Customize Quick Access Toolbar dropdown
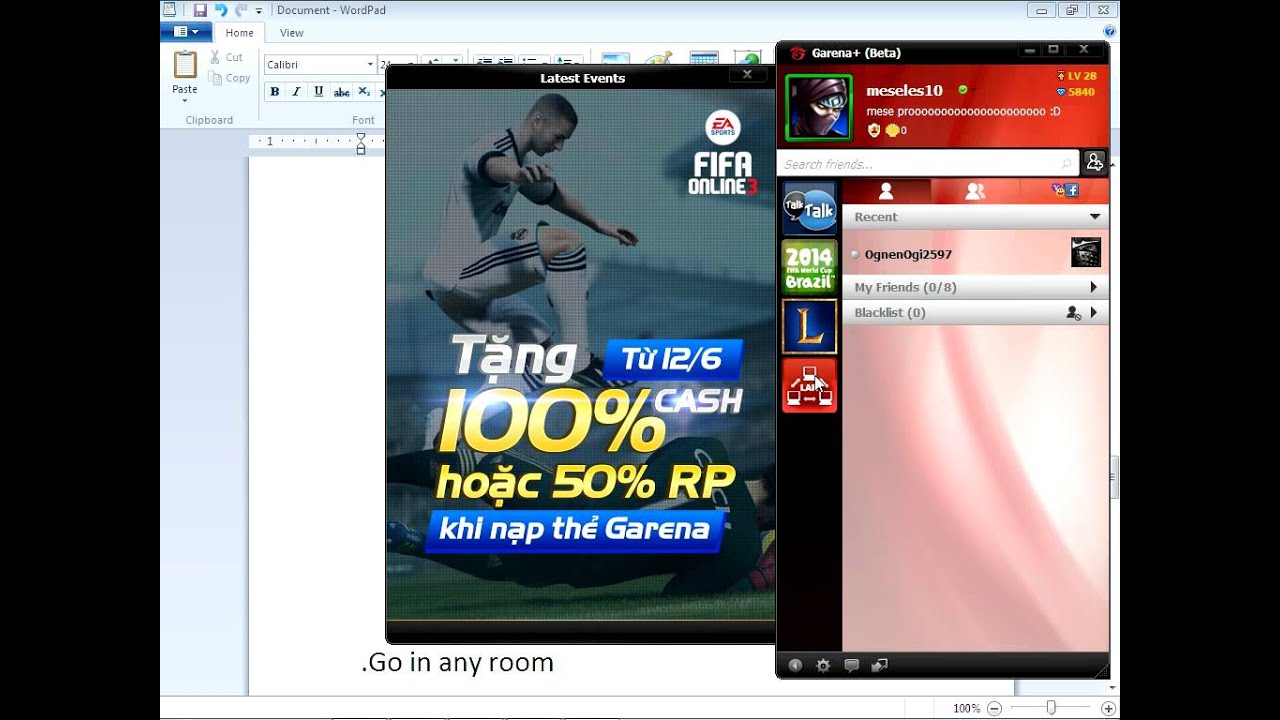This screenshot has width=1280, height=720. [259, 11]
